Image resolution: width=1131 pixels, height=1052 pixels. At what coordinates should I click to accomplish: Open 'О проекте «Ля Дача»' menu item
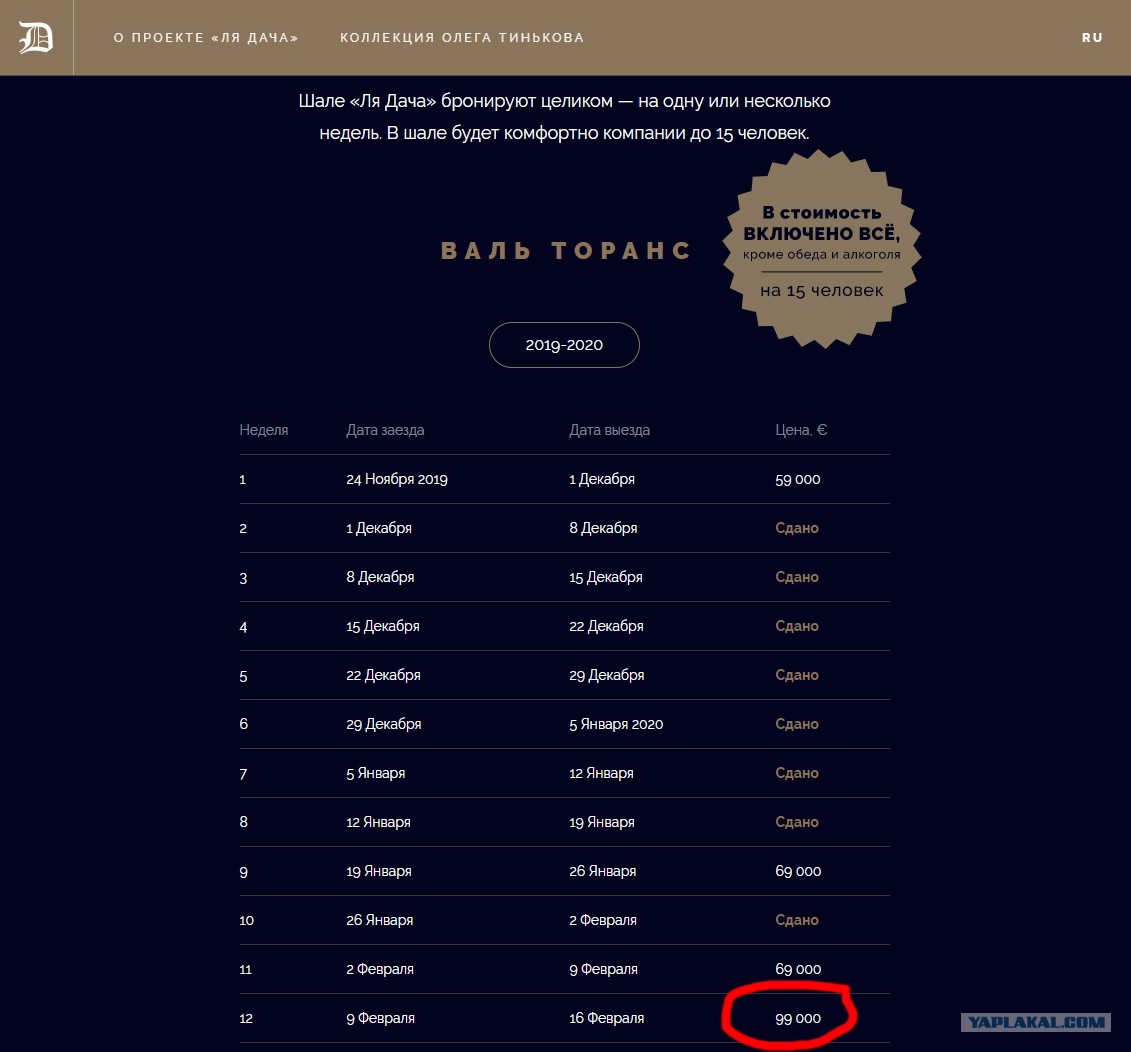coord(206,38)
